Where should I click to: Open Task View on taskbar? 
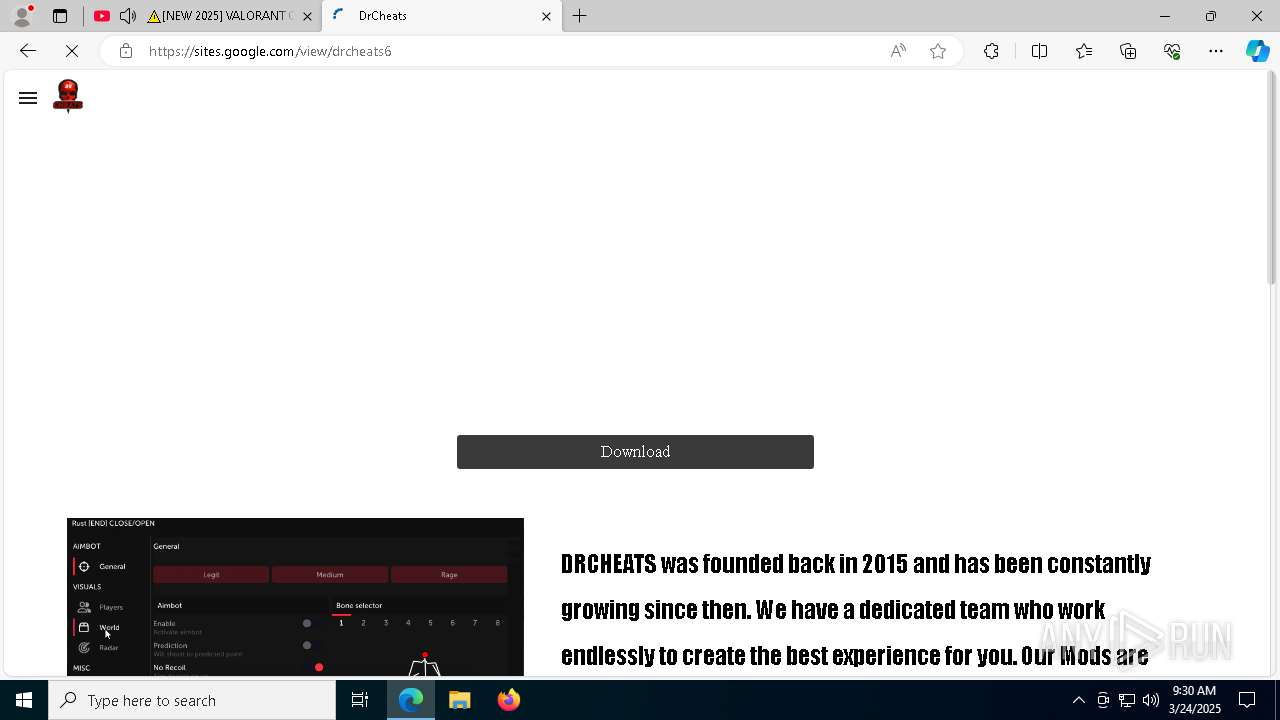360,700
